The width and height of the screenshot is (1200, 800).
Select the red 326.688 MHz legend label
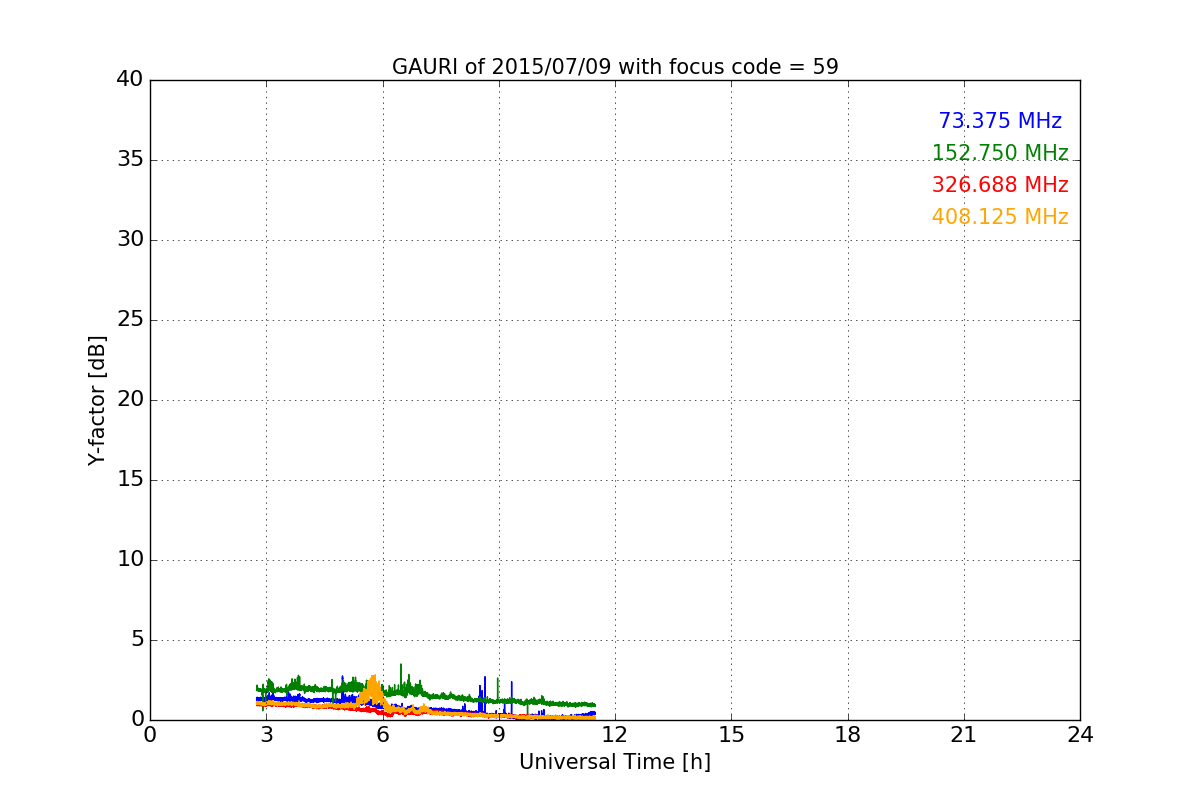click(x=1000, y=185)
